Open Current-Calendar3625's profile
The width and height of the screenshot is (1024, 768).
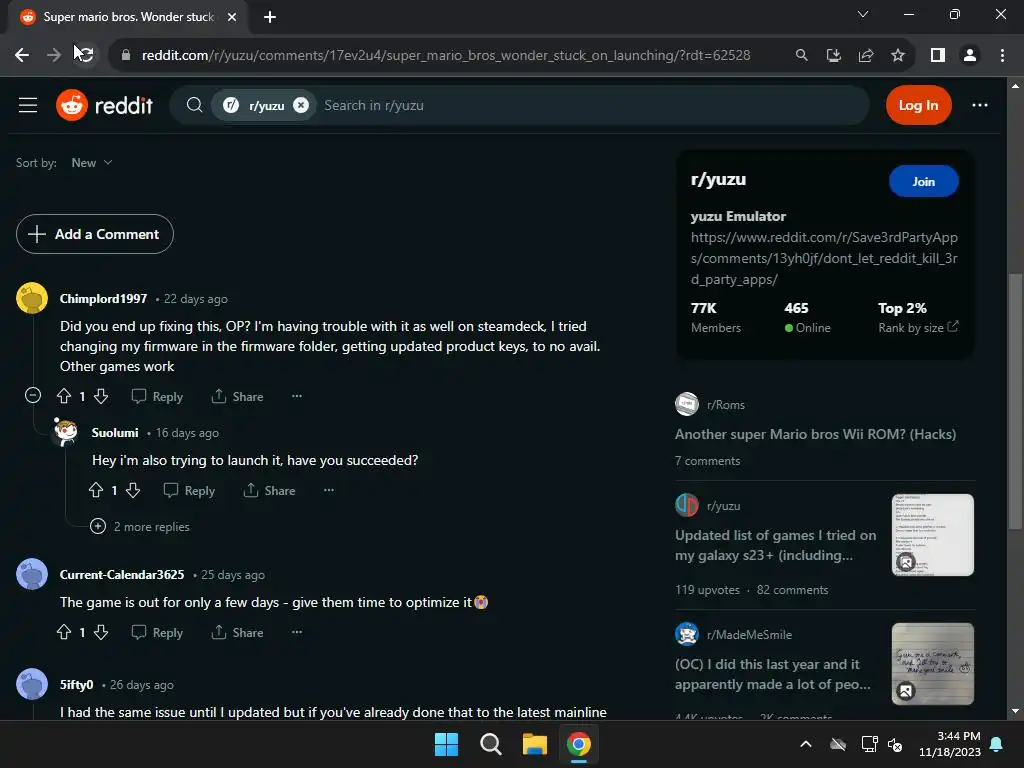pyautogui.click(x=122, y=575)
